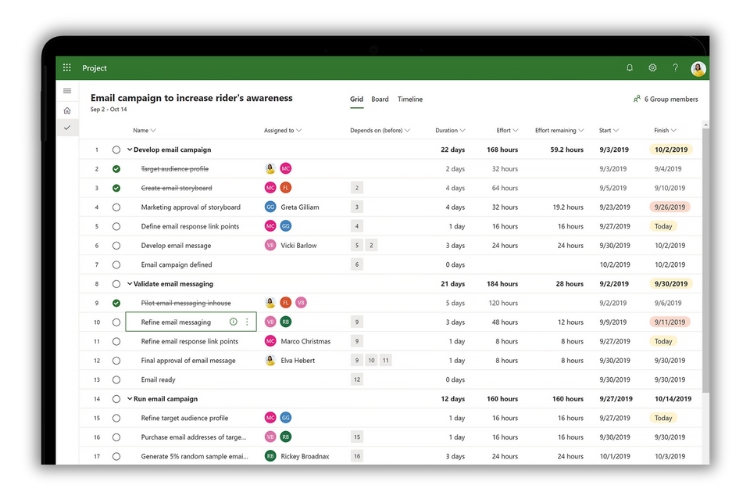Image resolution: width=750 pixels, height=500 pixels.
Task: Click the notifications bell icon
Action: tap(630, 68)
